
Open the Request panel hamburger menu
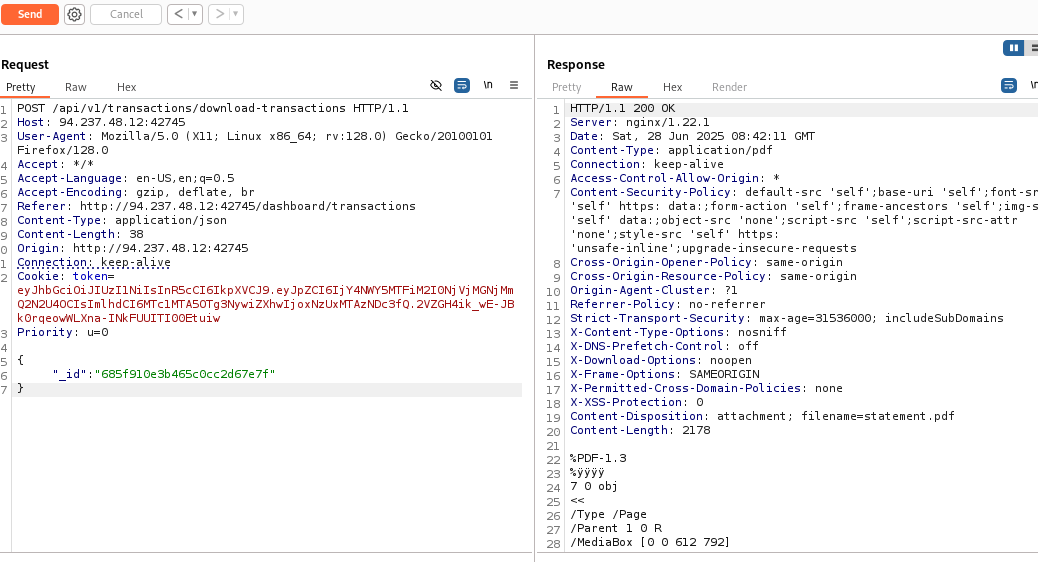514,86
